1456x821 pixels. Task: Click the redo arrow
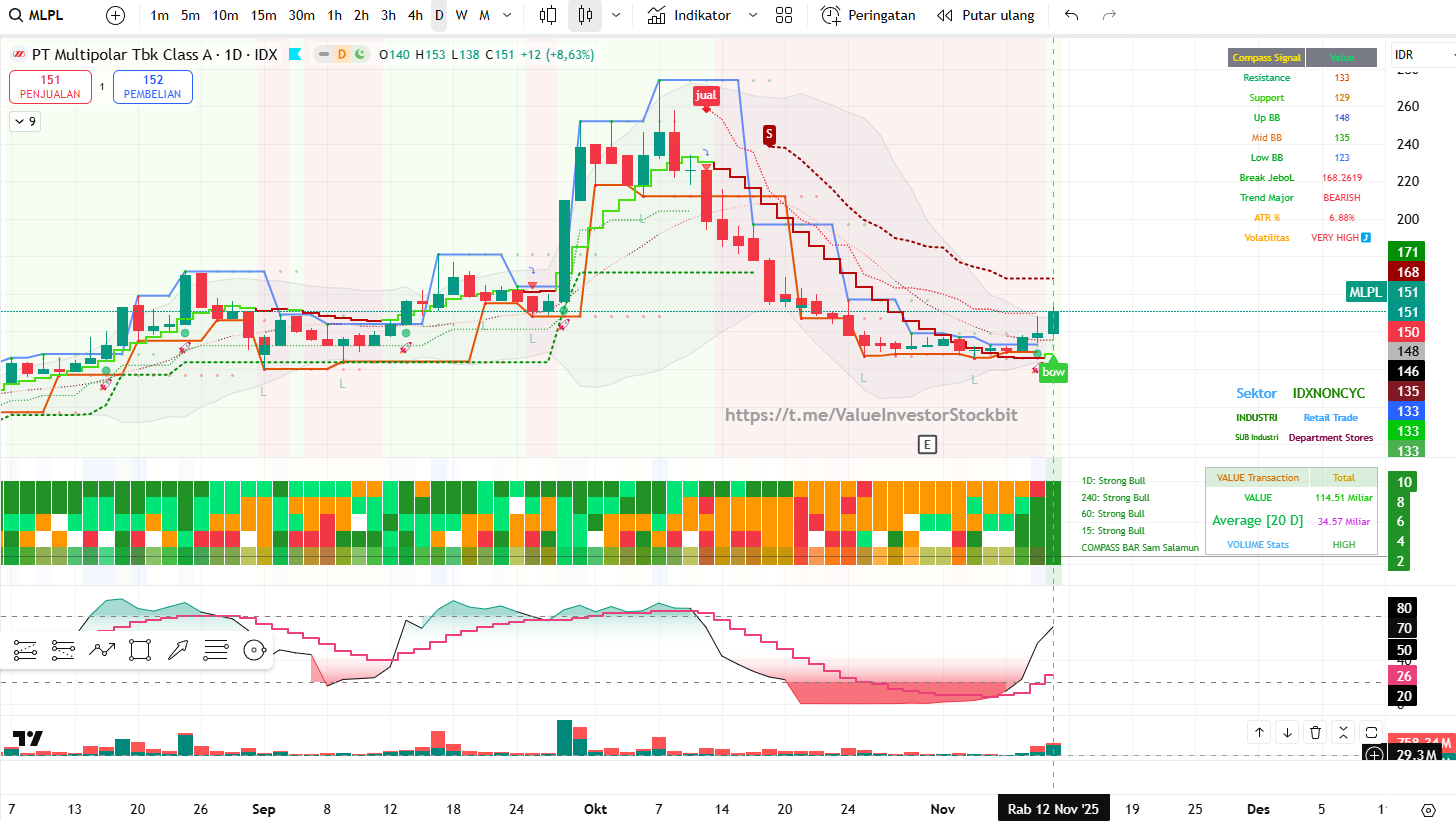tap(1108, 15)
